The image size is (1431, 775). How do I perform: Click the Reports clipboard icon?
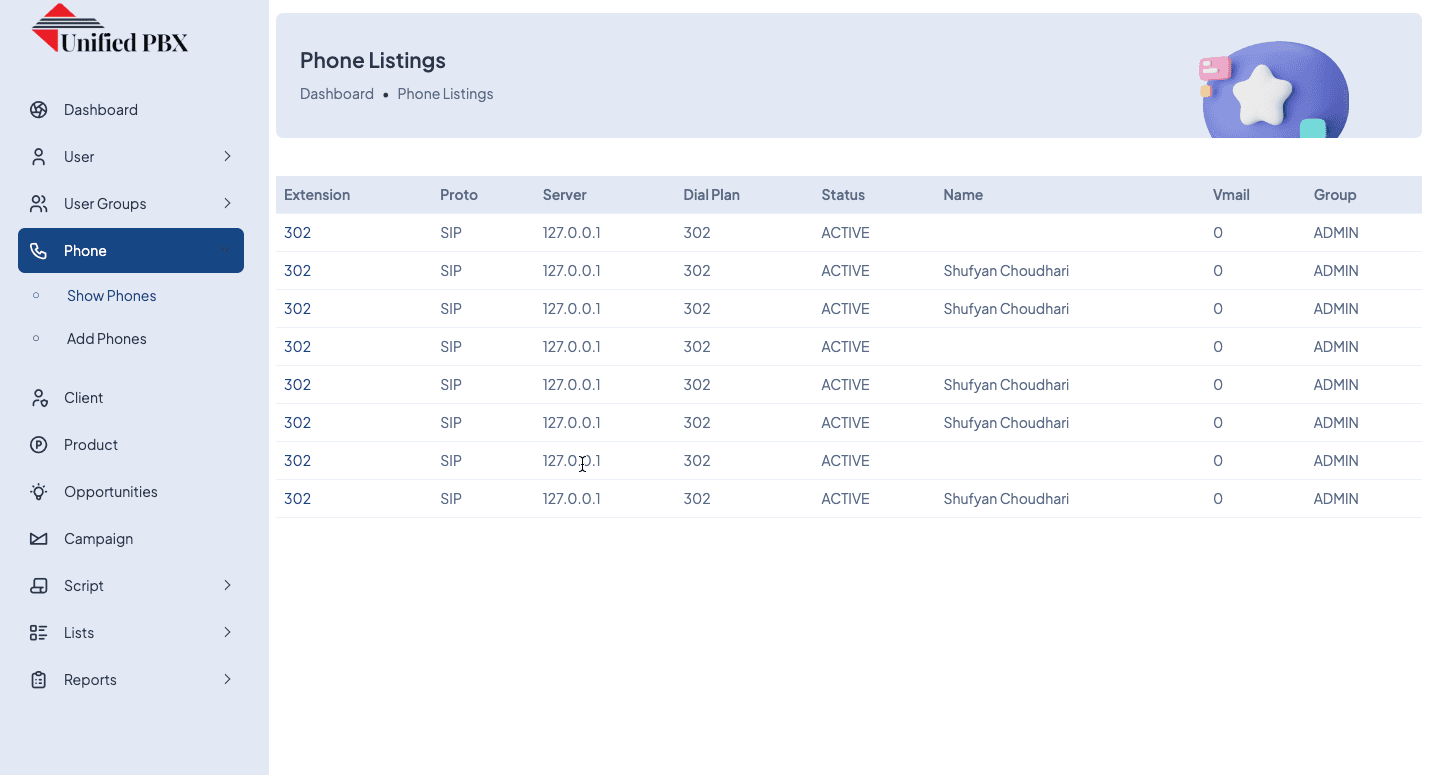[39, 680]
